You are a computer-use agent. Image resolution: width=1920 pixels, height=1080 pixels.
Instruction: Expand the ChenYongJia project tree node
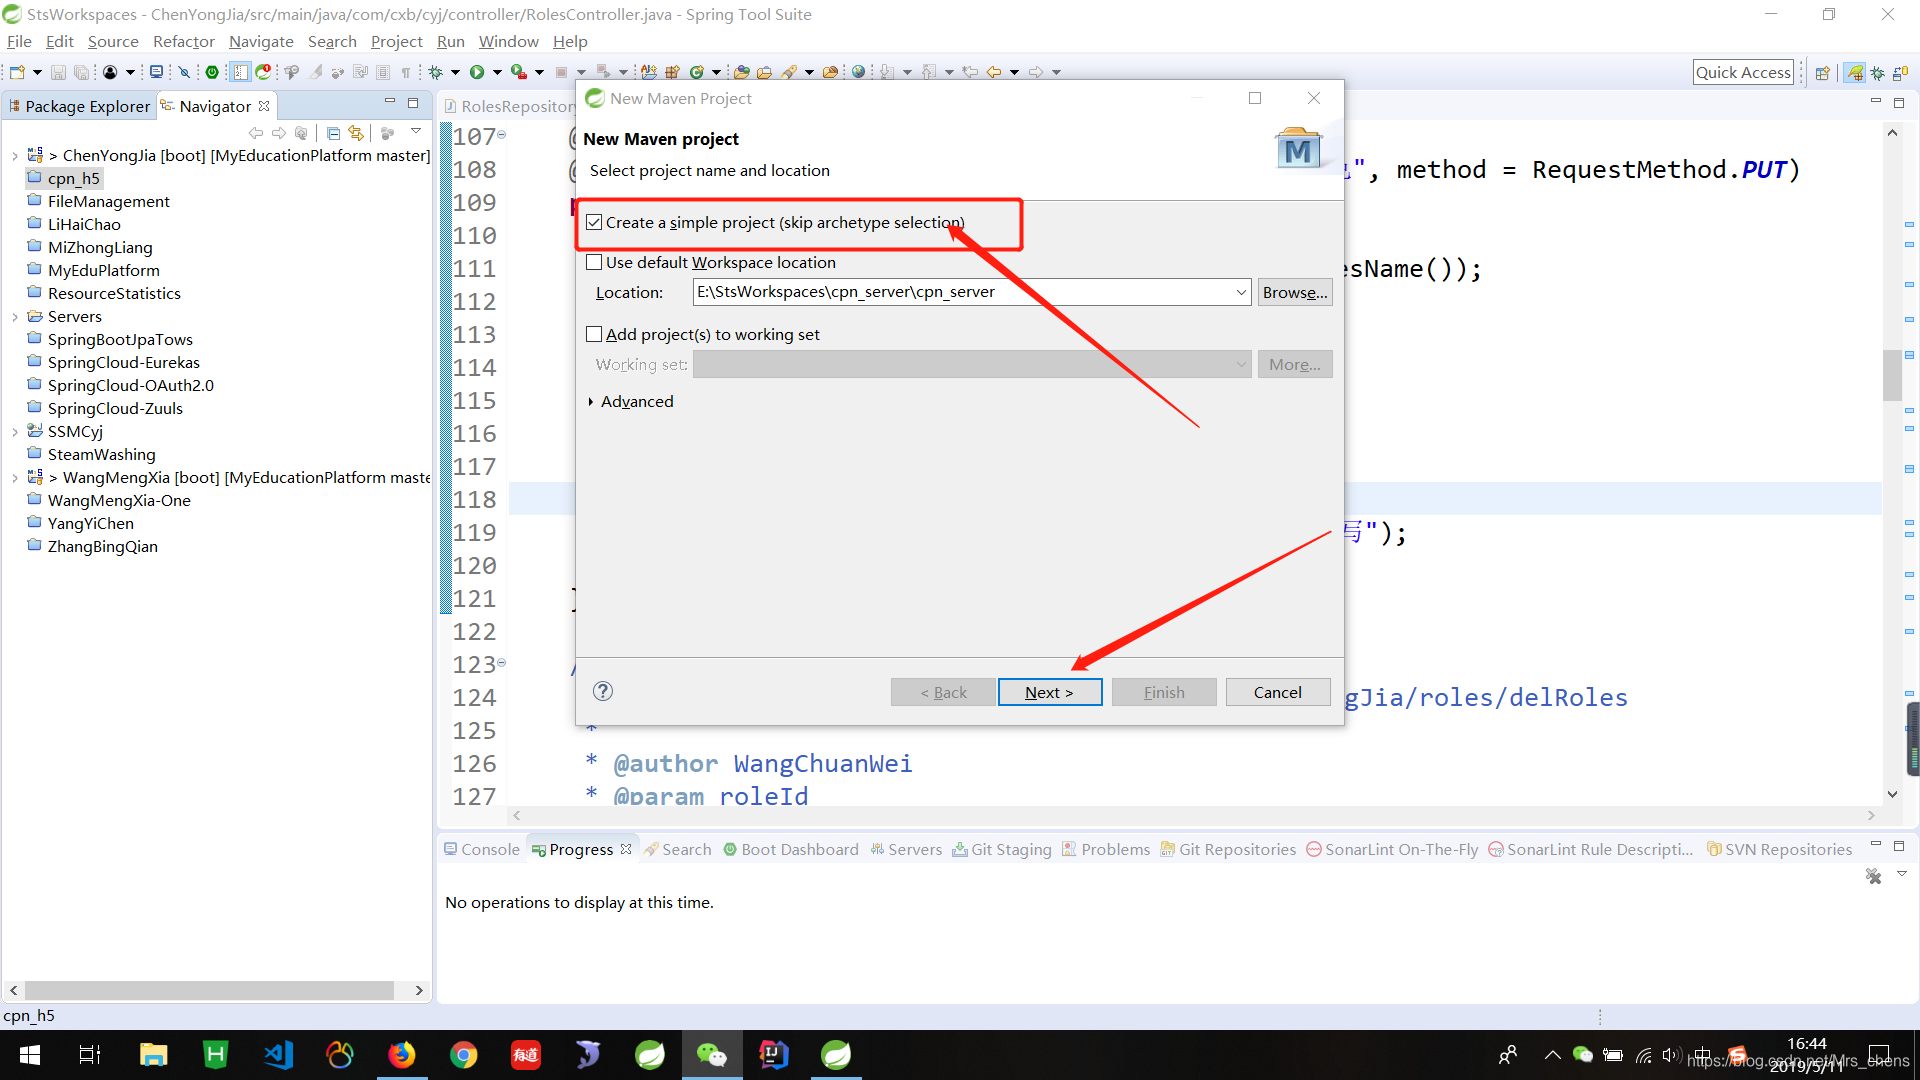pos(15,156)
